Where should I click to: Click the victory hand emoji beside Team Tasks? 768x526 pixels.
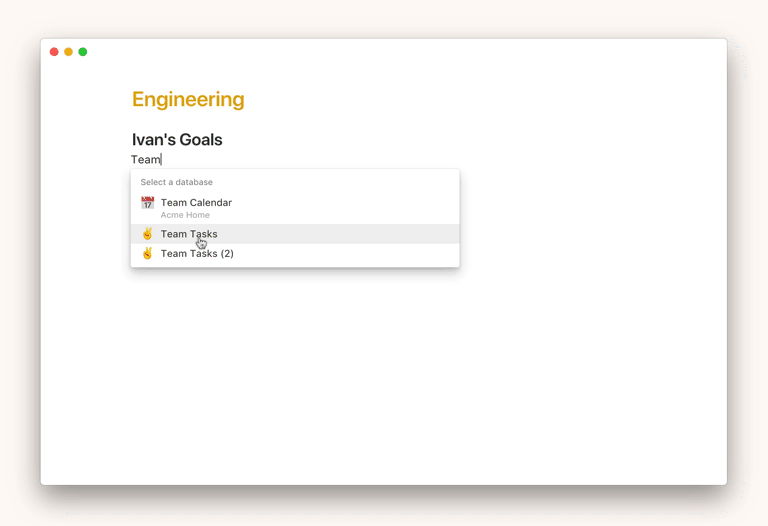click(147, 234)
